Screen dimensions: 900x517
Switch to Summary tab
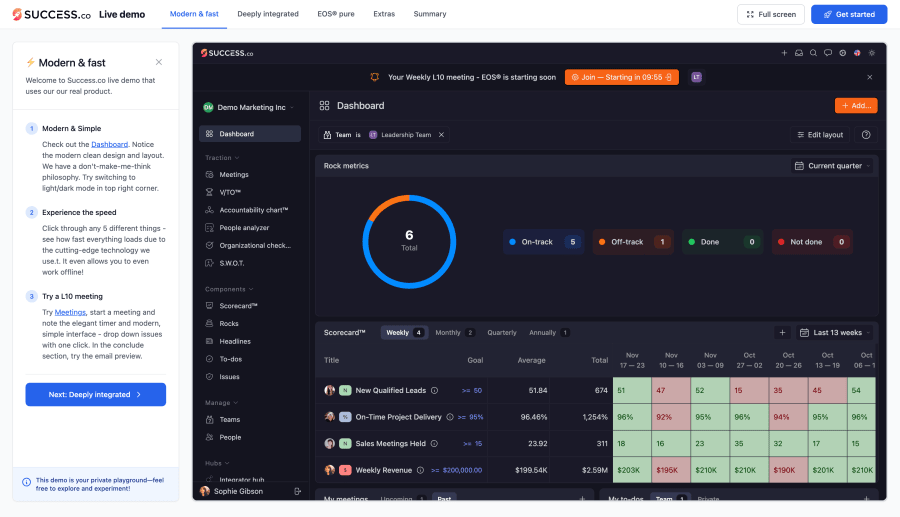point(430,14)
